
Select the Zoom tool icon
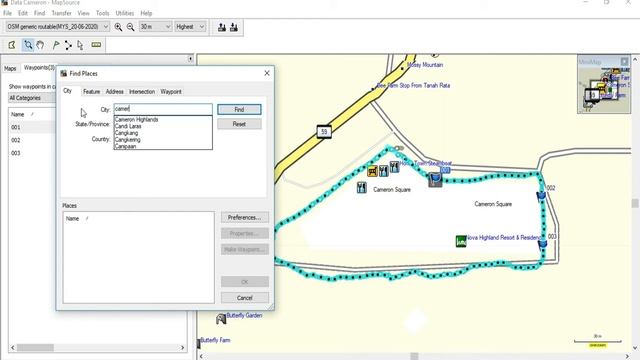tap(28, 45)
